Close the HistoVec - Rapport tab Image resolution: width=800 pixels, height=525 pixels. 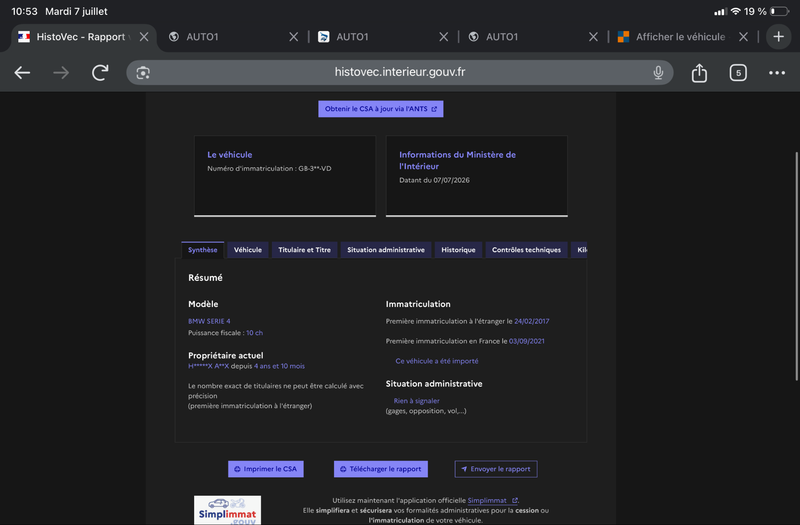(144, 37)
